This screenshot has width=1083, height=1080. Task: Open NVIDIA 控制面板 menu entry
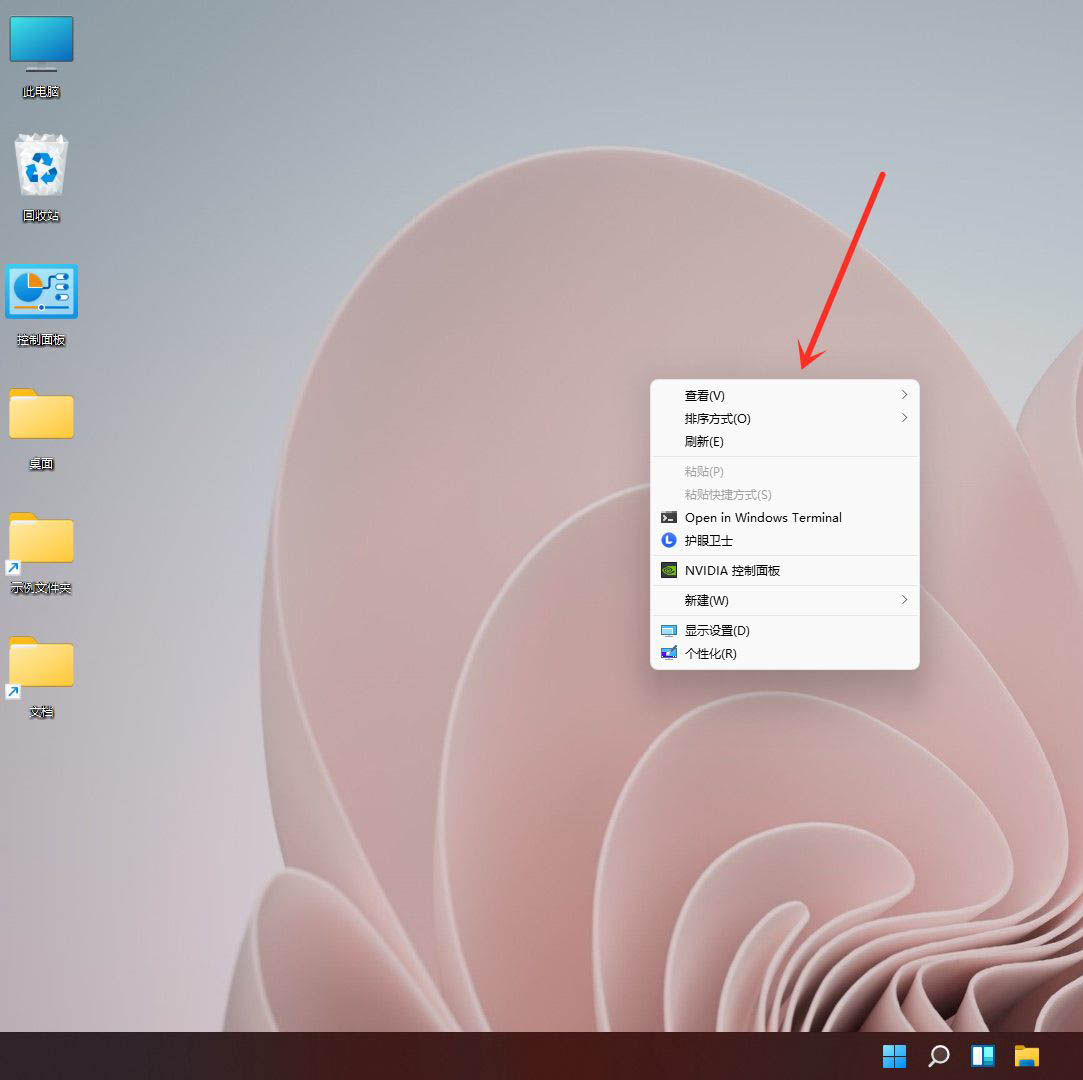[x=731, y=571]
